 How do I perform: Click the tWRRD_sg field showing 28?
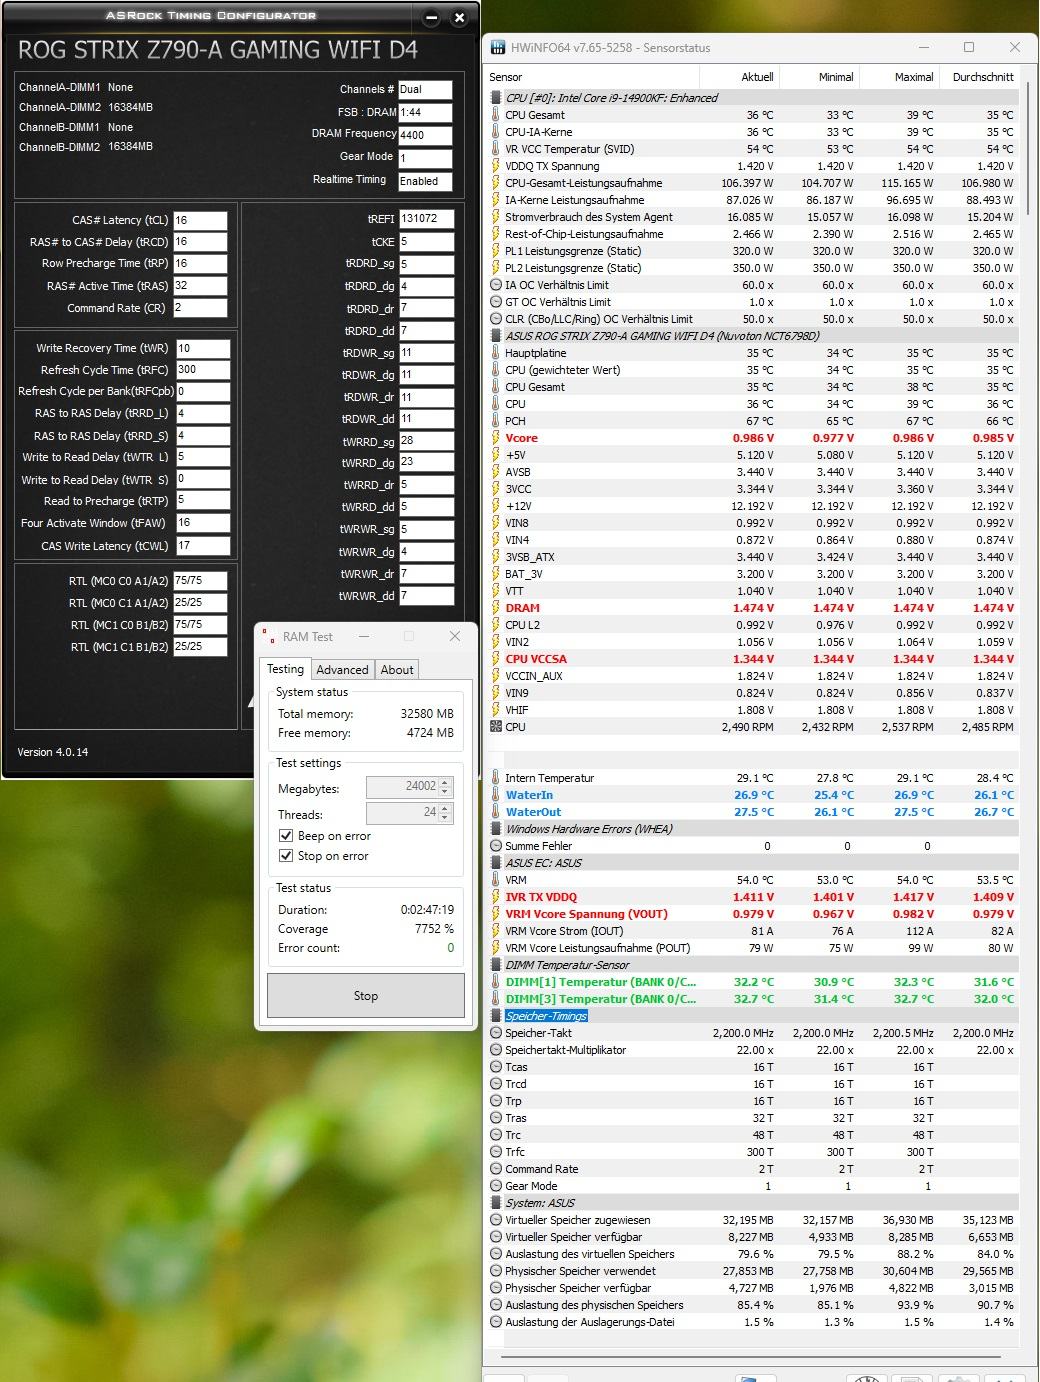coord(427,441)
